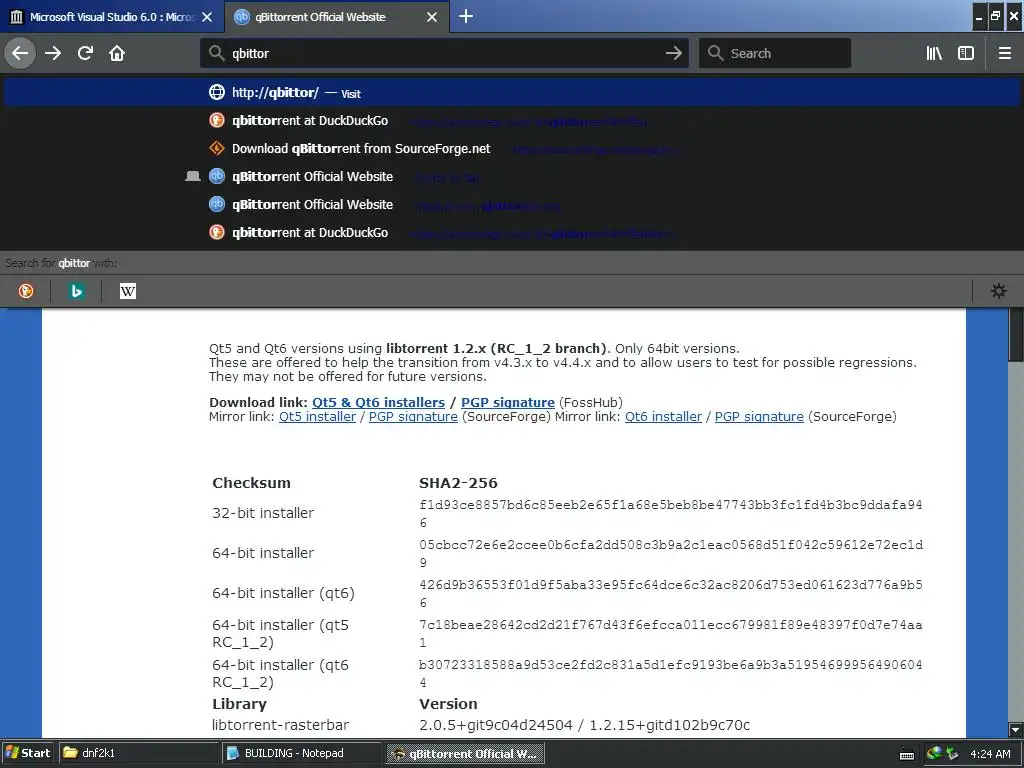This screenshot has height=768, width=1024.
Task: Click the scroll down arrow of page scrollbar
Action: coord(1015,729)
